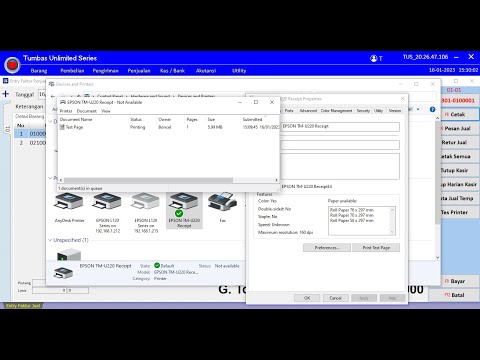
Task: Open the Penjualan menu
Action: (139, 71)
